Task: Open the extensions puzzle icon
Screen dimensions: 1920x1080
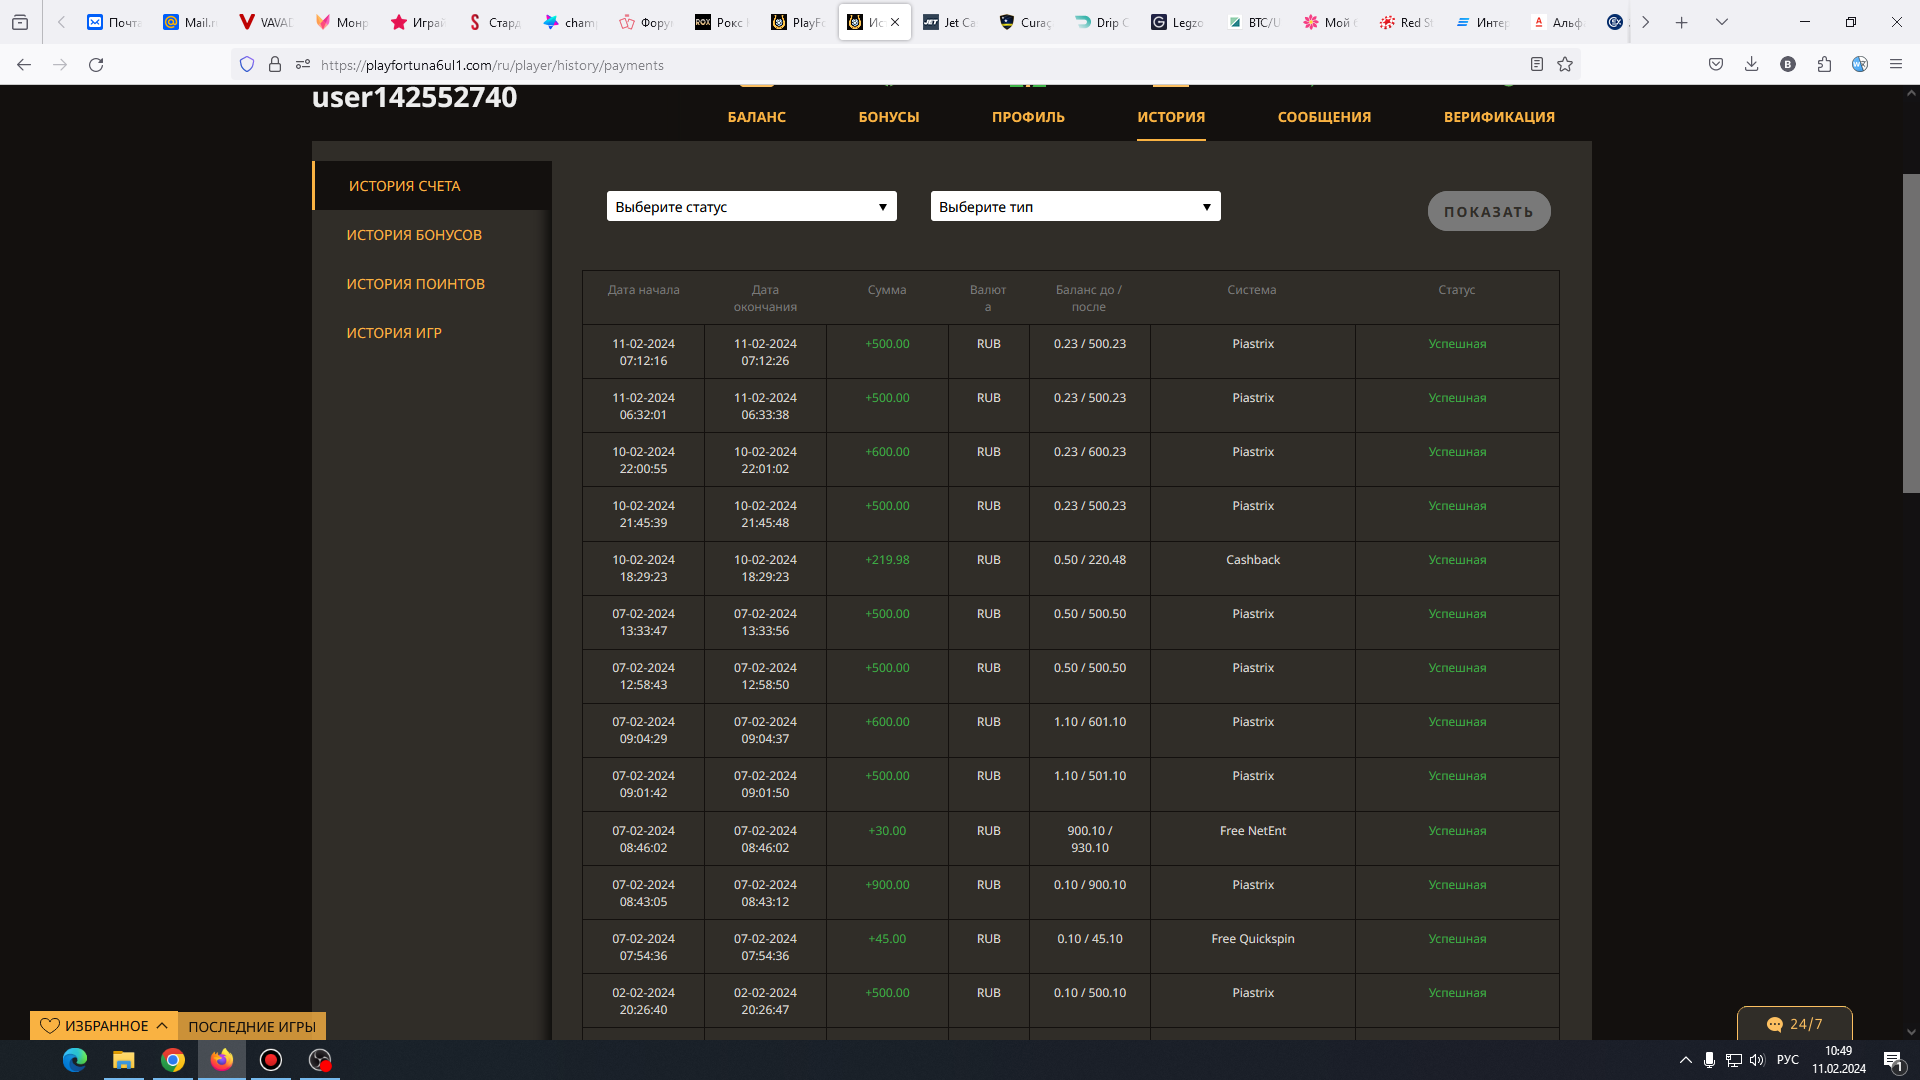Action: click(1824, 65)
